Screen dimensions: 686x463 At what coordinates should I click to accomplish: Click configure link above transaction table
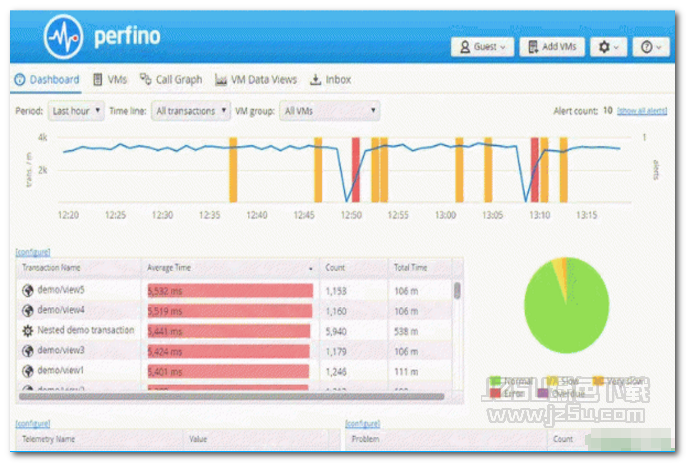(x=33, y=252)
